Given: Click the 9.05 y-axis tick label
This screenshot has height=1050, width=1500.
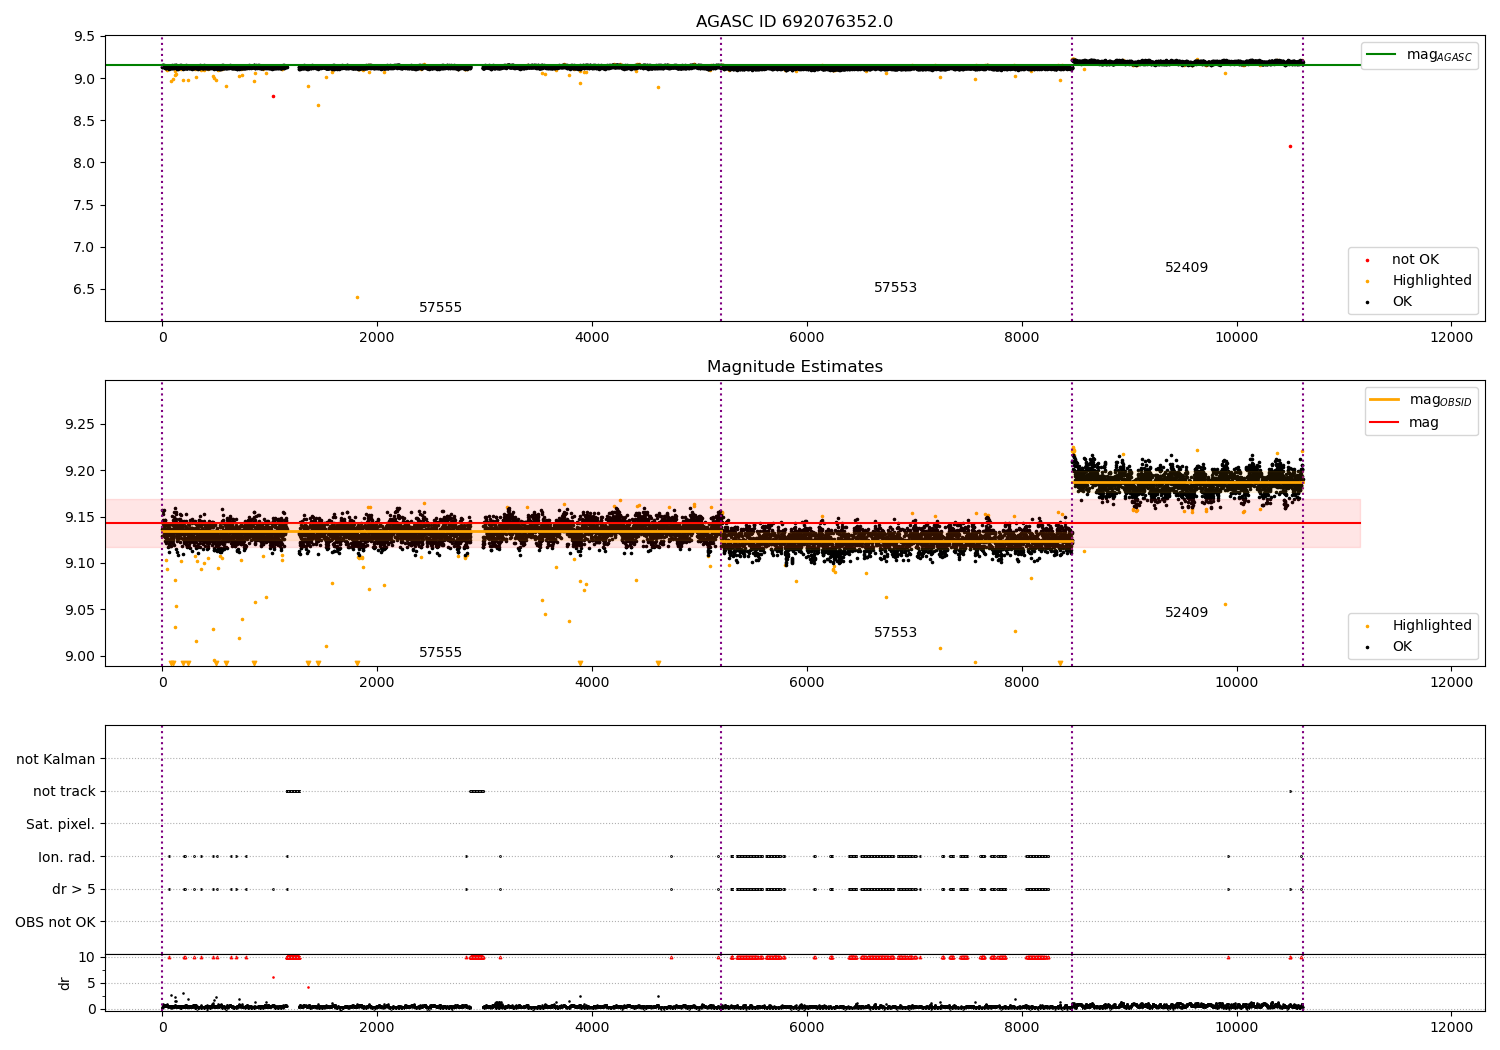Looking at the screenshot, I should (80, 611).
